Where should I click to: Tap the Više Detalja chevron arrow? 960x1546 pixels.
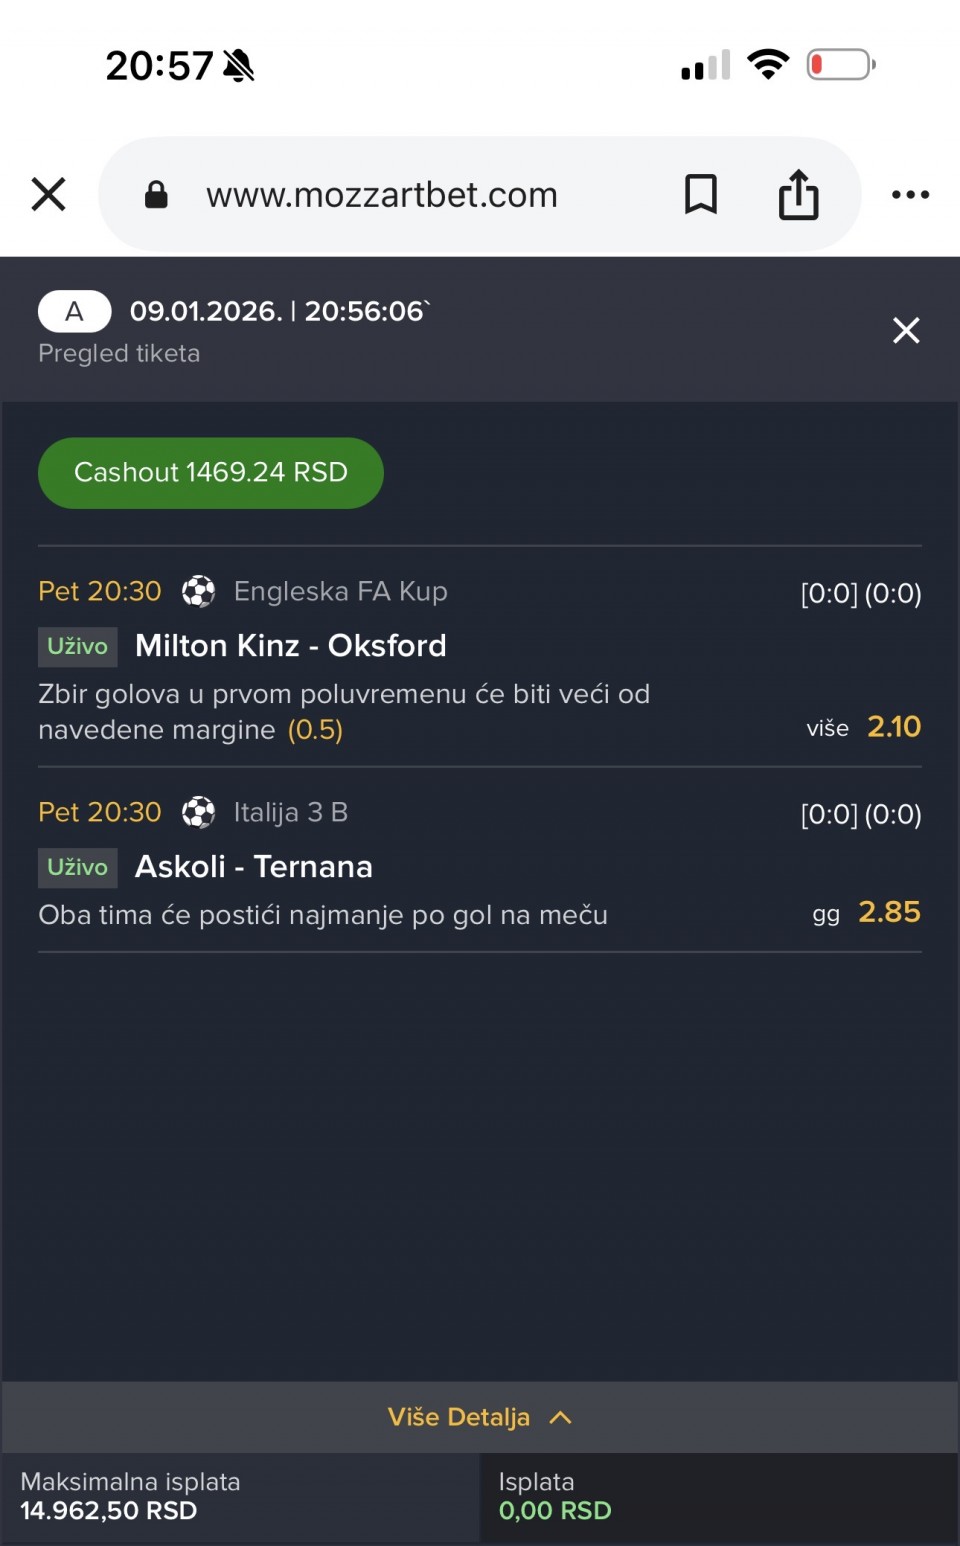pyautogui.click(x=561, y=1417)
